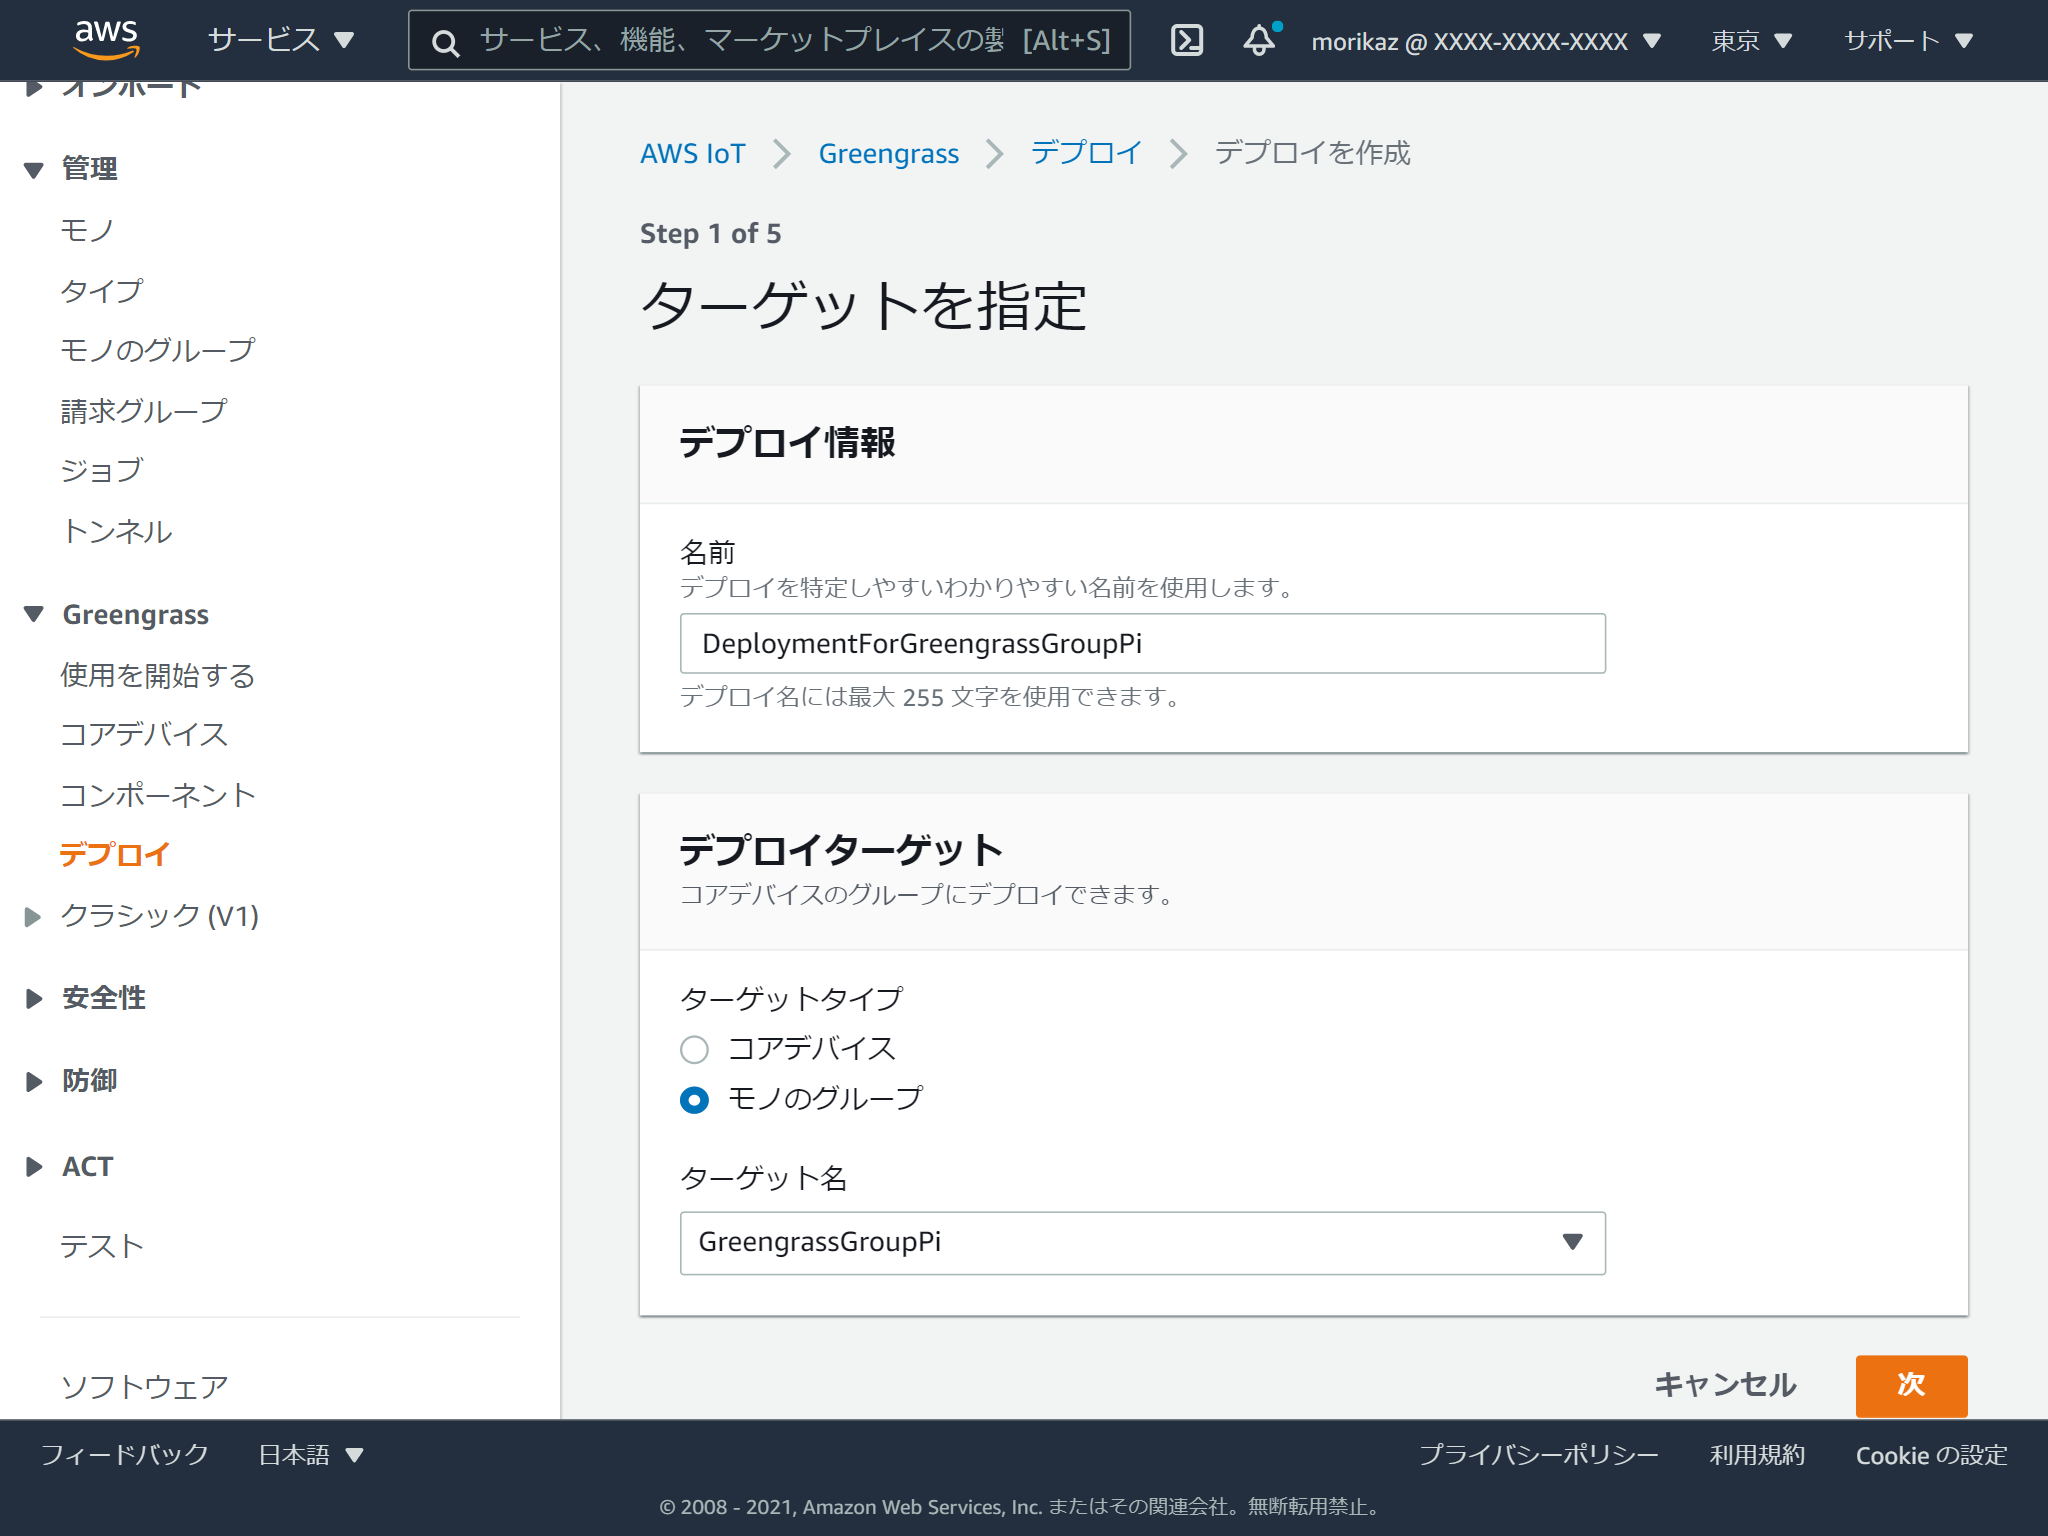Click the deployment name input field
This screenshot has width=2048, height=1536.
[x=1143, y=644]
